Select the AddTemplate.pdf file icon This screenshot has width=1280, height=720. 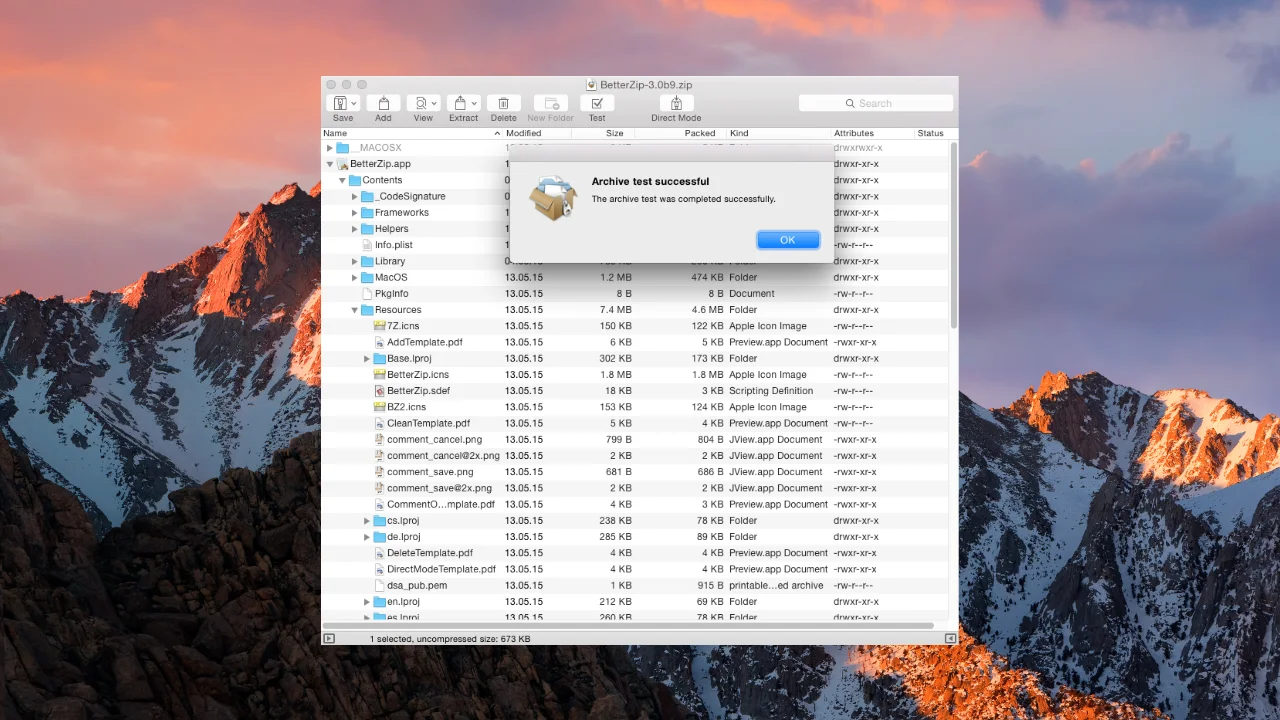click(379, 342)
